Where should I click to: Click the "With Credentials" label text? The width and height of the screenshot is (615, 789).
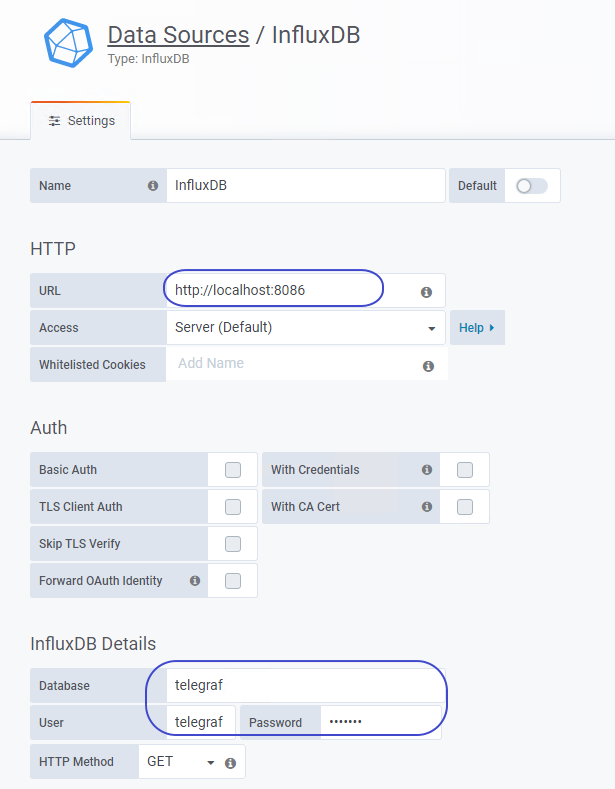click(315, 470)
